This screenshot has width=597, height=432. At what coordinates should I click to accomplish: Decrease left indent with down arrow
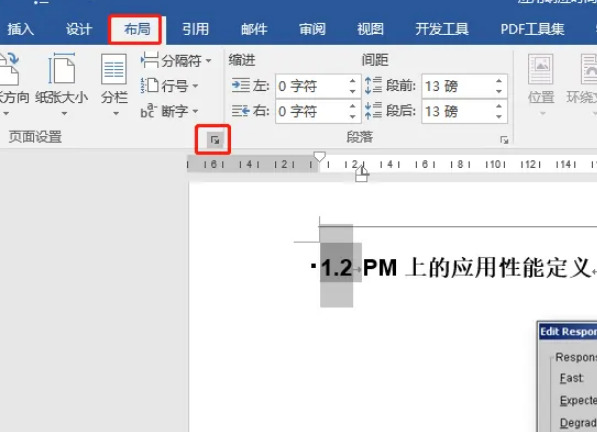click(x=353, y=92)
